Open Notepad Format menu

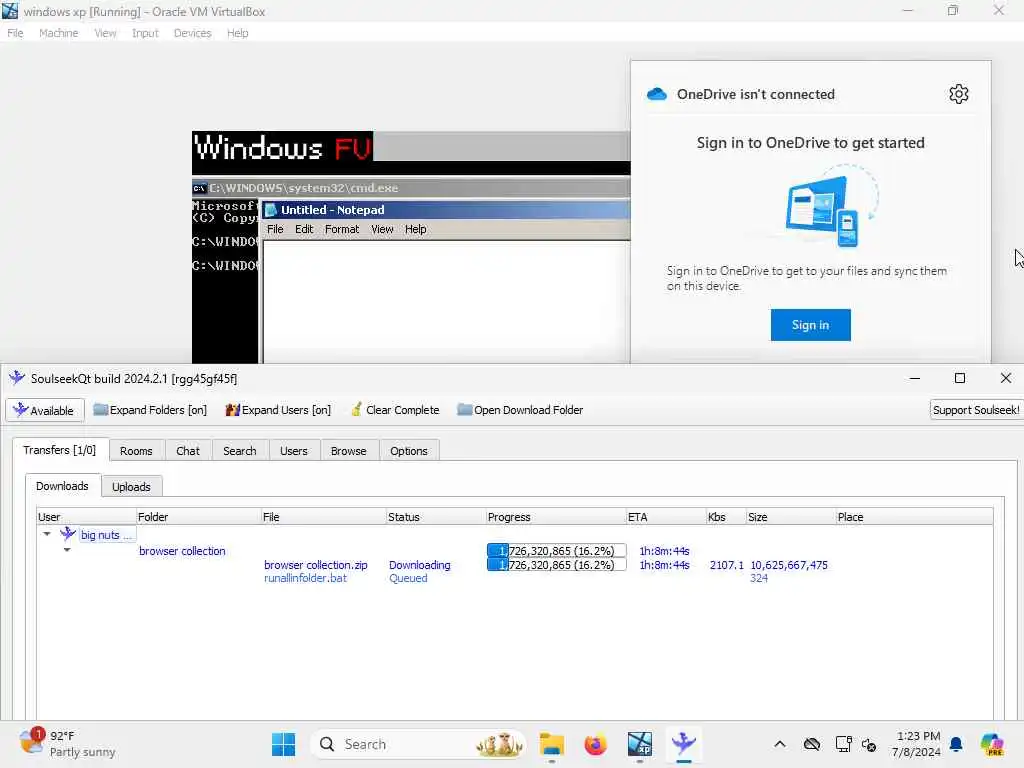(x=342, y=229)
